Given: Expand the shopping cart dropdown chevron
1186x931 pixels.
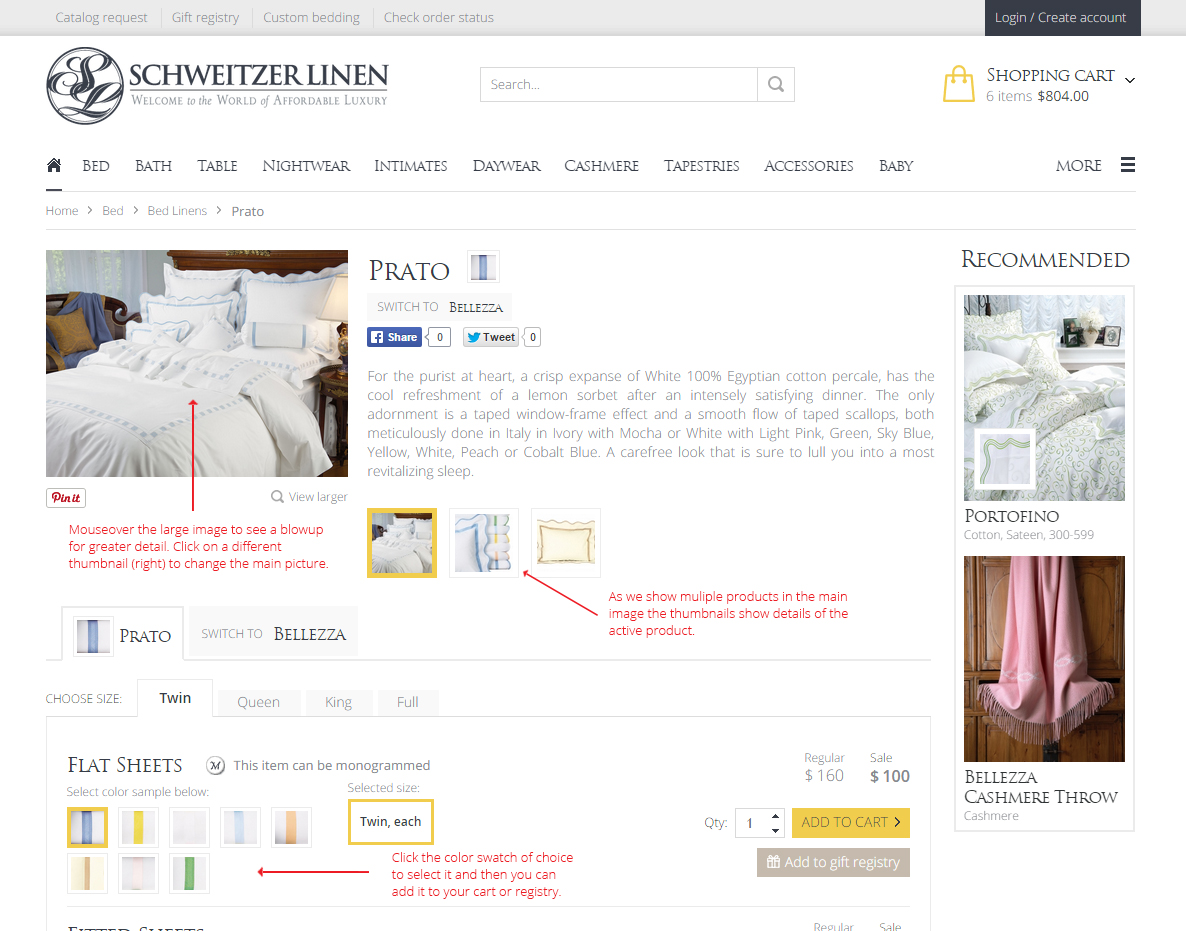Looking at the screenshot, I should click(x=1130, y=78).
